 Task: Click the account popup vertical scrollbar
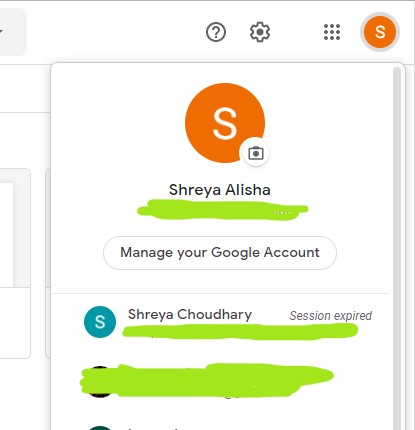click(x=397, y=248)
